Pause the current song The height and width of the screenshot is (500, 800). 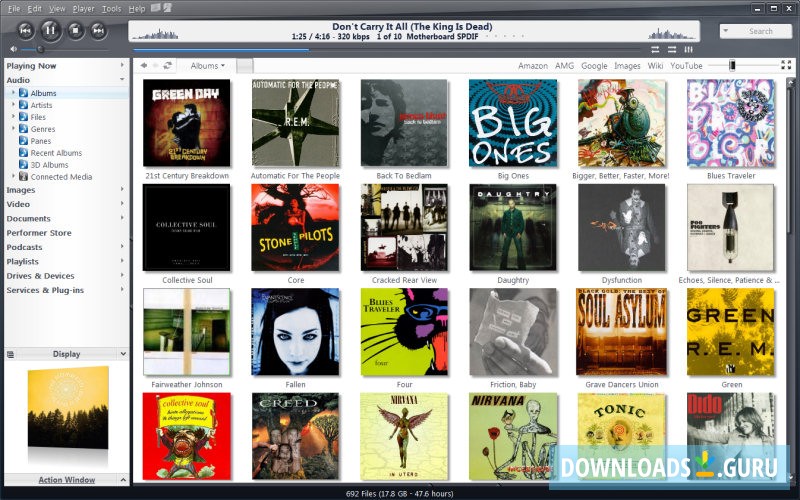tap(51, 31)
